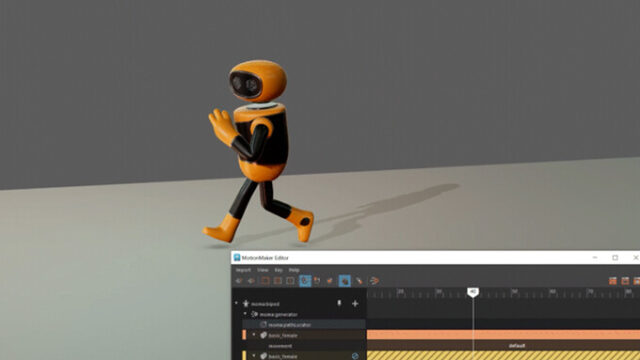Toggle the first blue-highlighted toolbar button

tap(305, 281)
